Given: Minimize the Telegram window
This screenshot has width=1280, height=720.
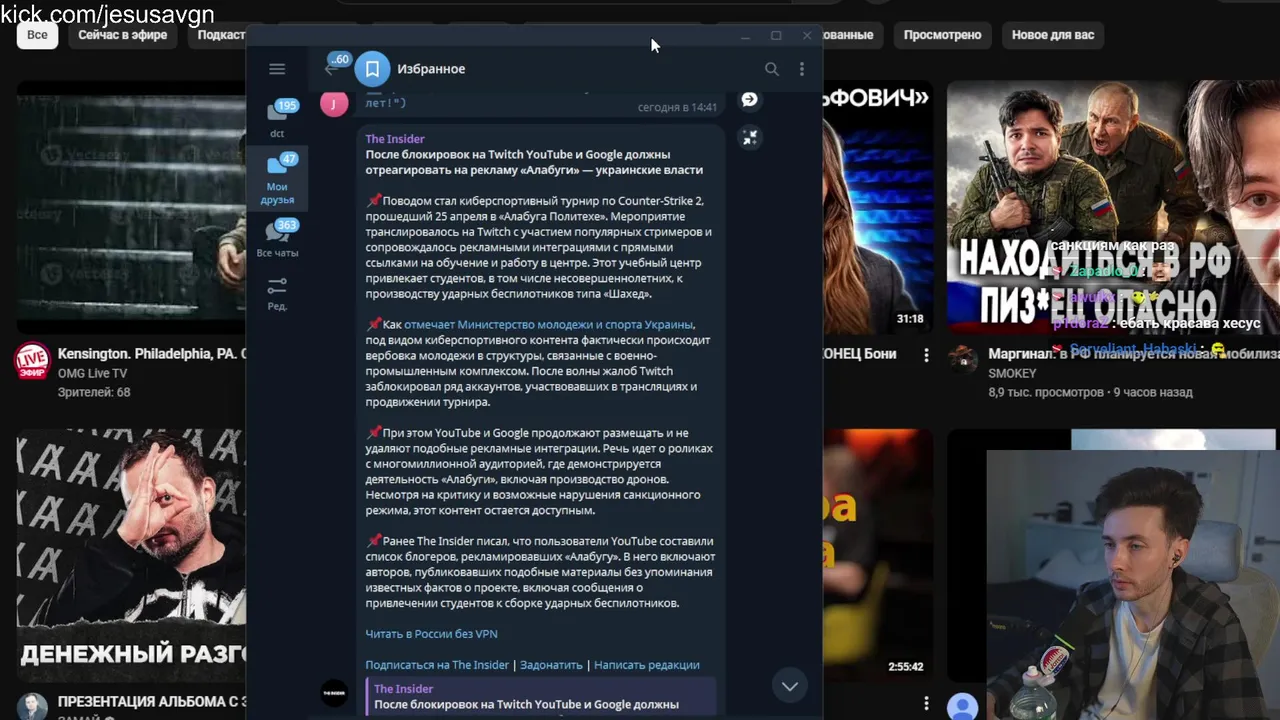Looking at the screenshot, I should 745,36.
